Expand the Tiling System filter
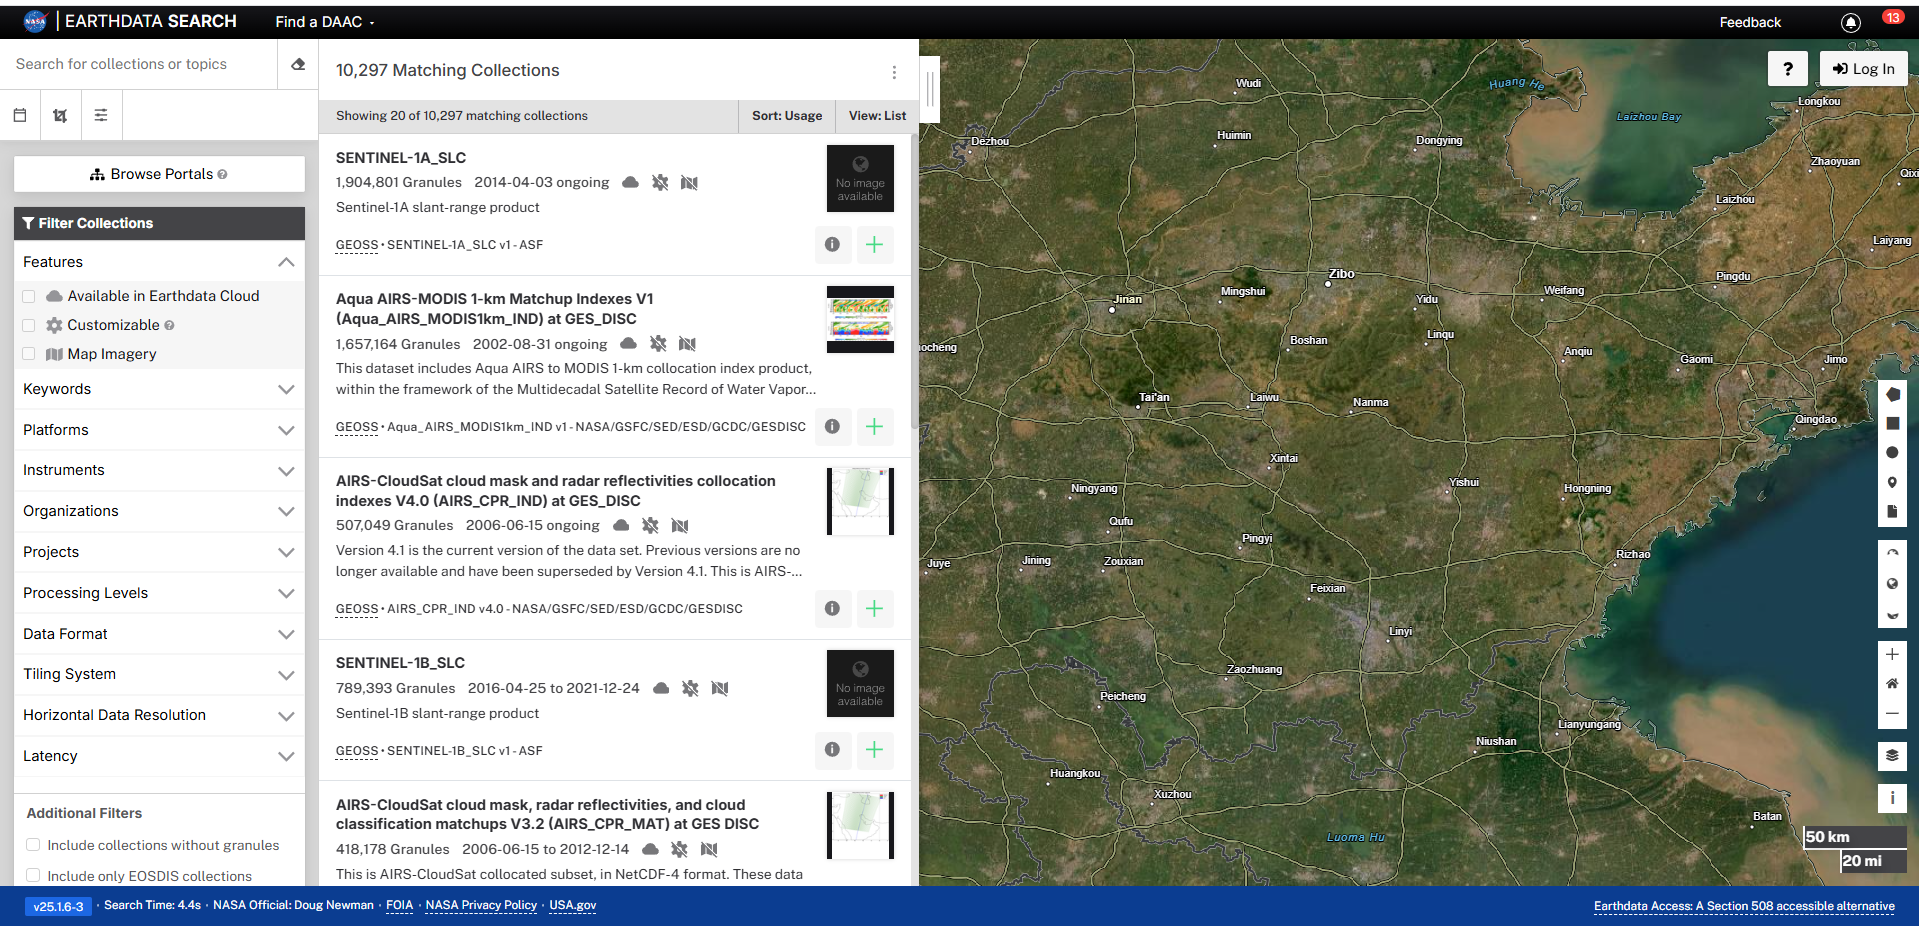Screen dimensions: 1919x926 click(x=159, y=674)
